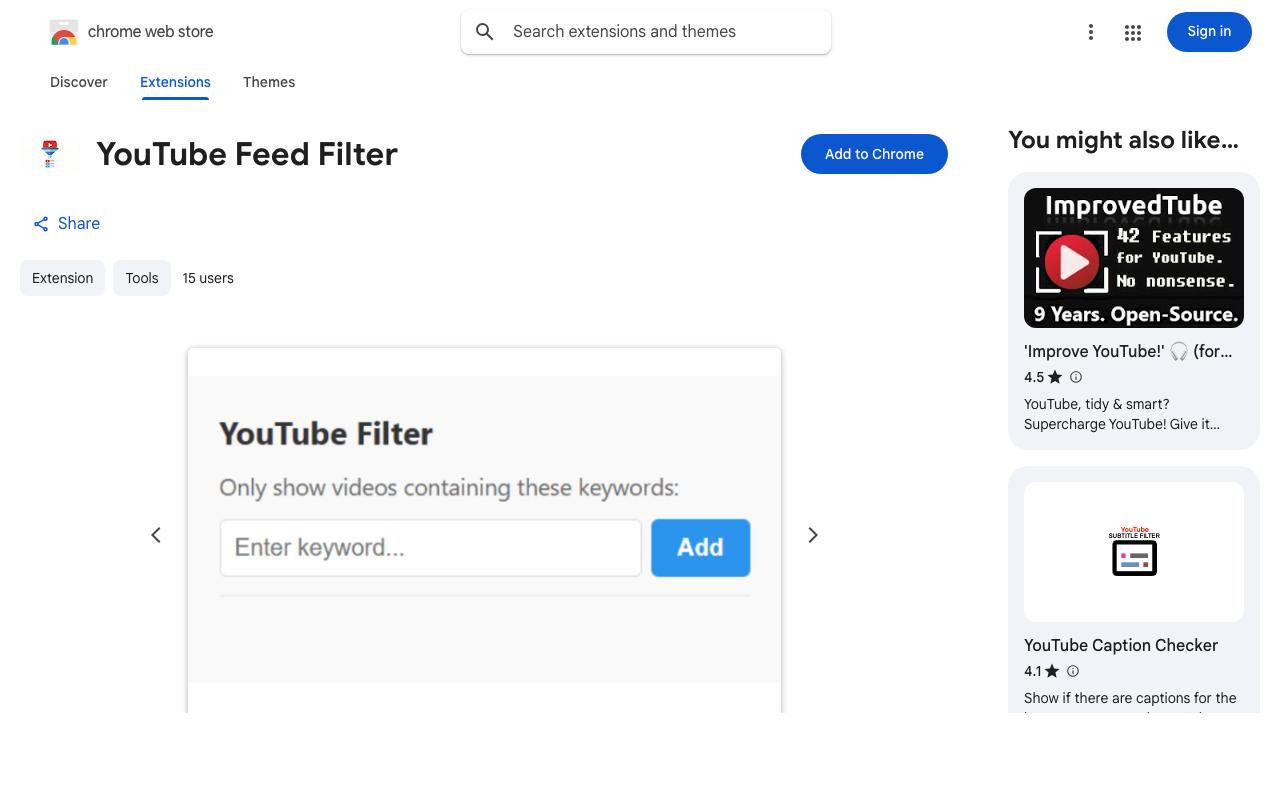Open the YouTube Caption Checker thumbnail
Viewport: 1280px width, 800px height.
click(x=1134, y=552)
